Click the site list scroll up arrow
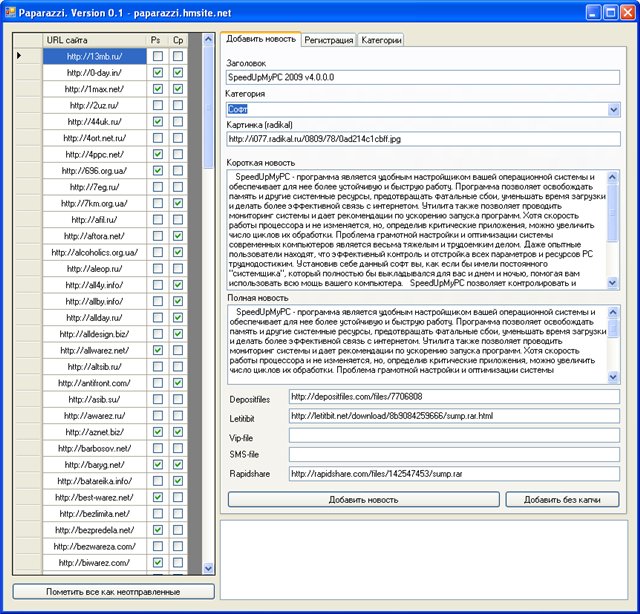The height and width of the screenshot is (614, 640). pos(208,40)
